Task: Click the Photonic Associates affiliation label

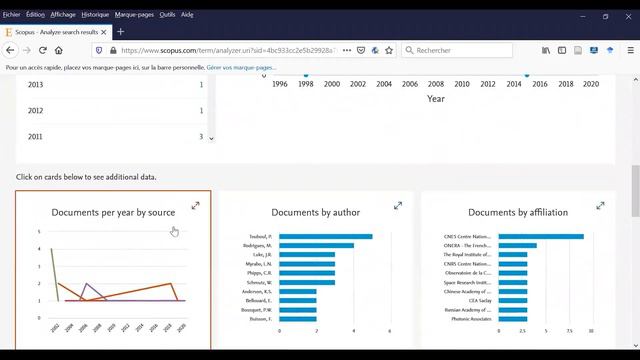Action: [x=471, y=319]
